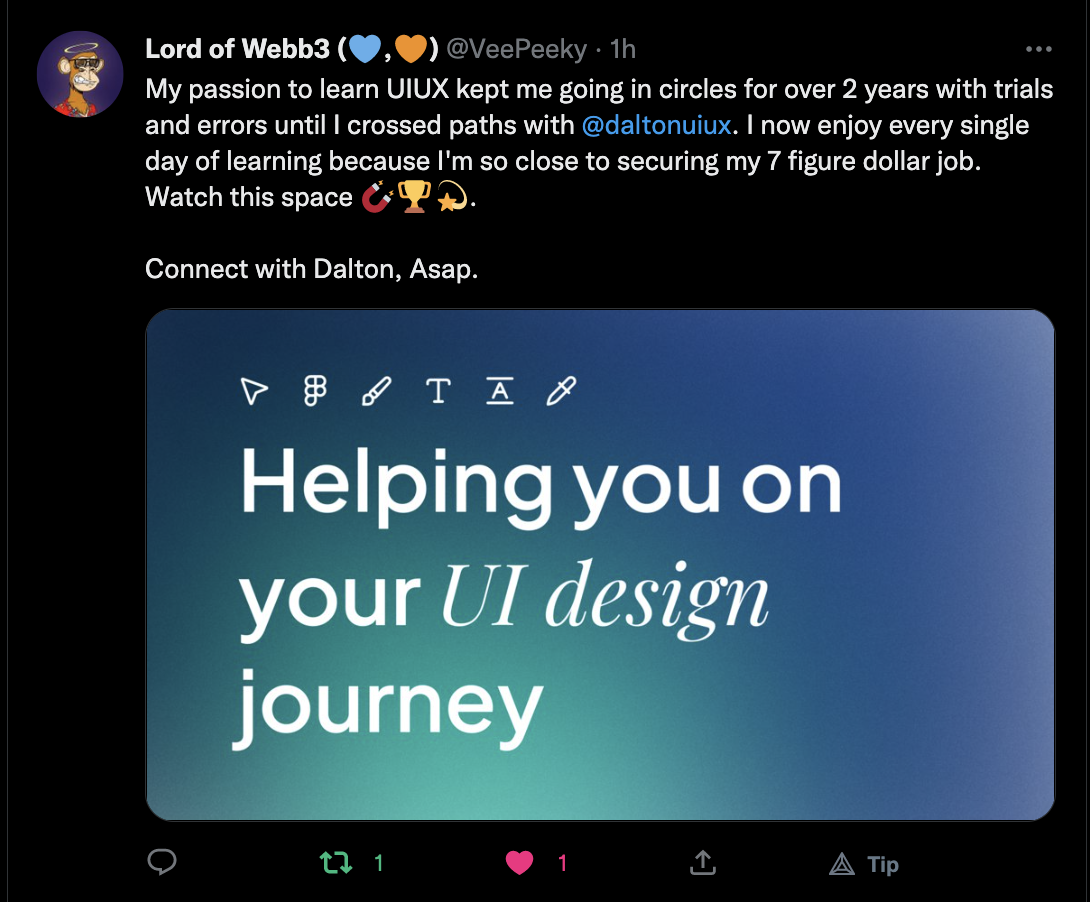The width and height of the screenshot is (1090, 902).
Task: Click the retweet count number
Action: [x=379, y=863]
